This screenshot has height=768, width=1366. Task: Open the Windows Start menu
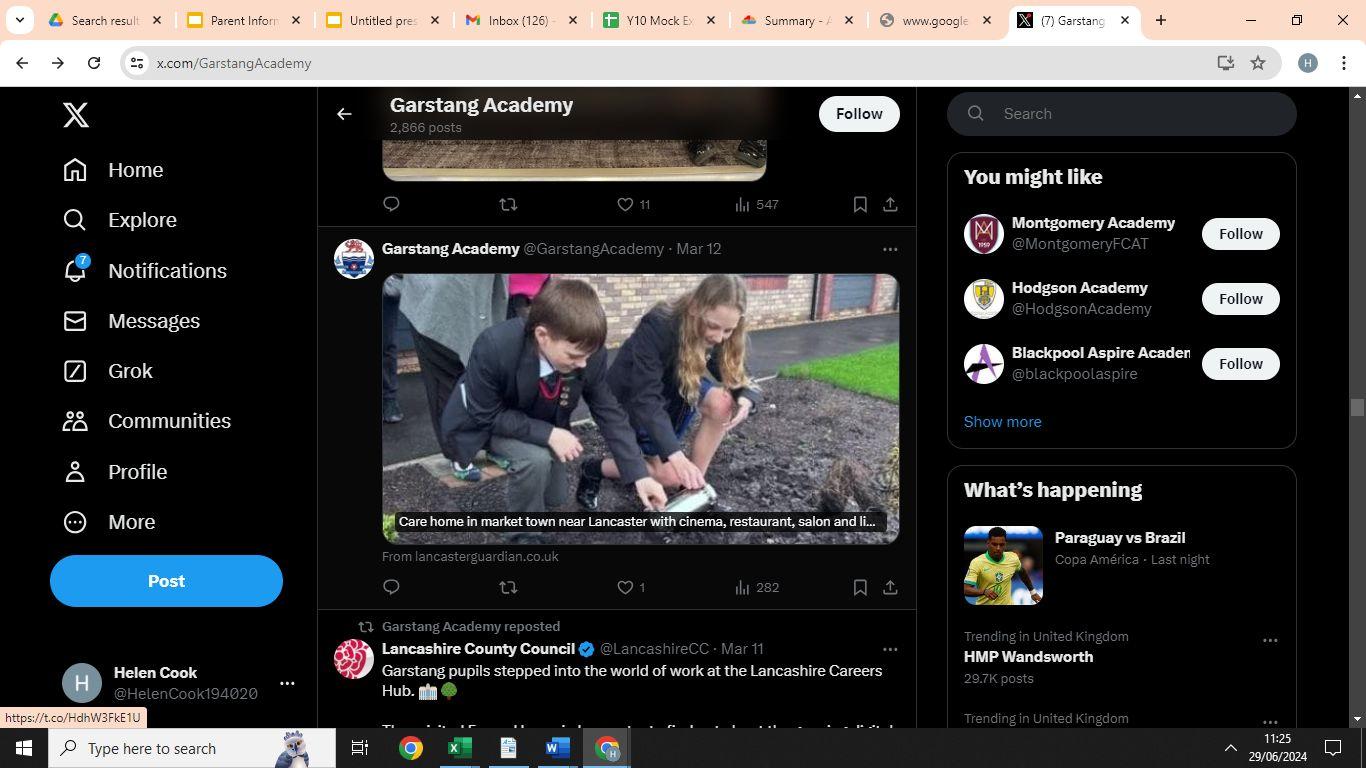(x=24, y=748)
